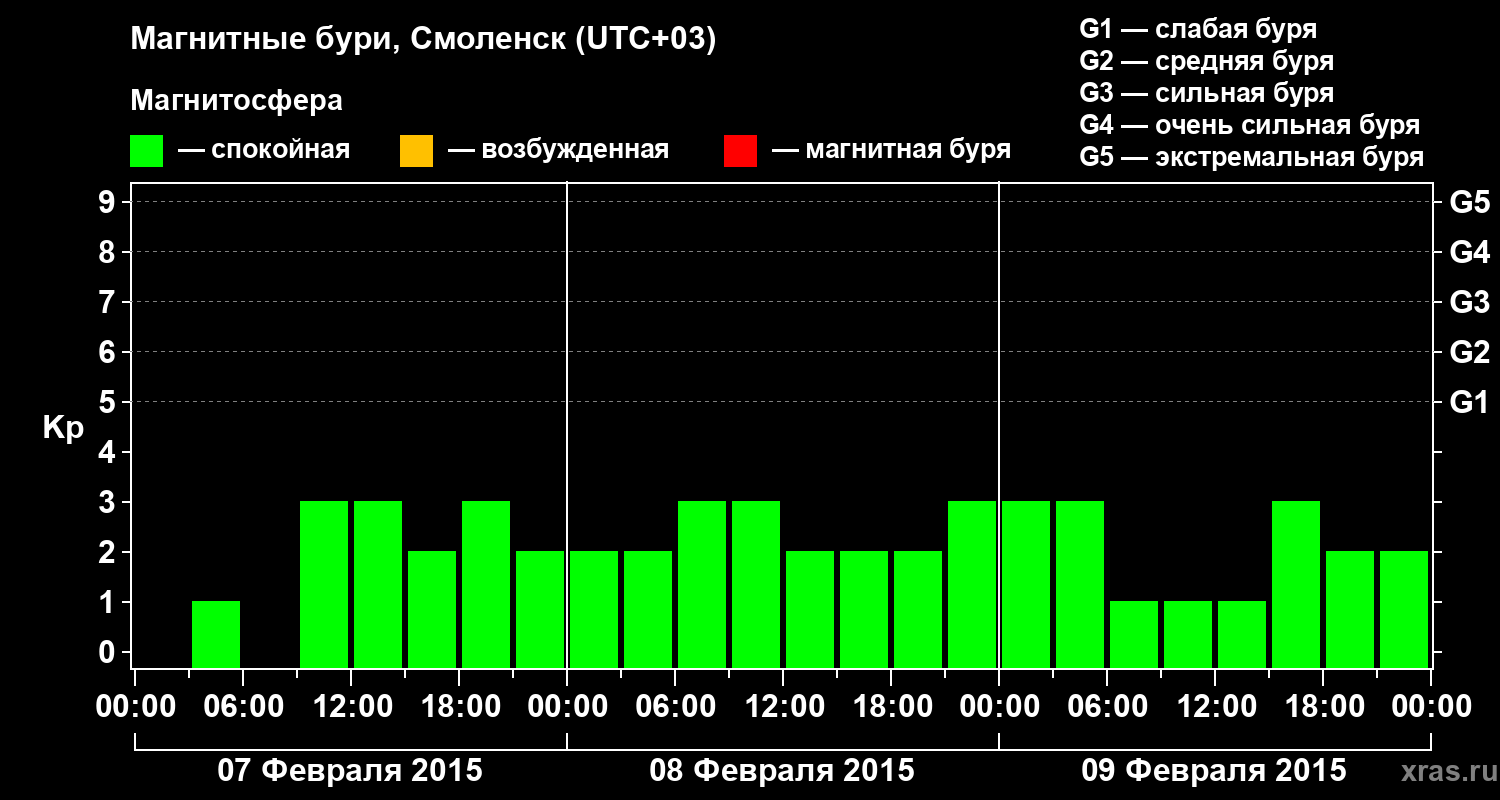Click the '08 Февраля 2015' date label
This screenshot has height=800, width=1500.
coord(782,771)
